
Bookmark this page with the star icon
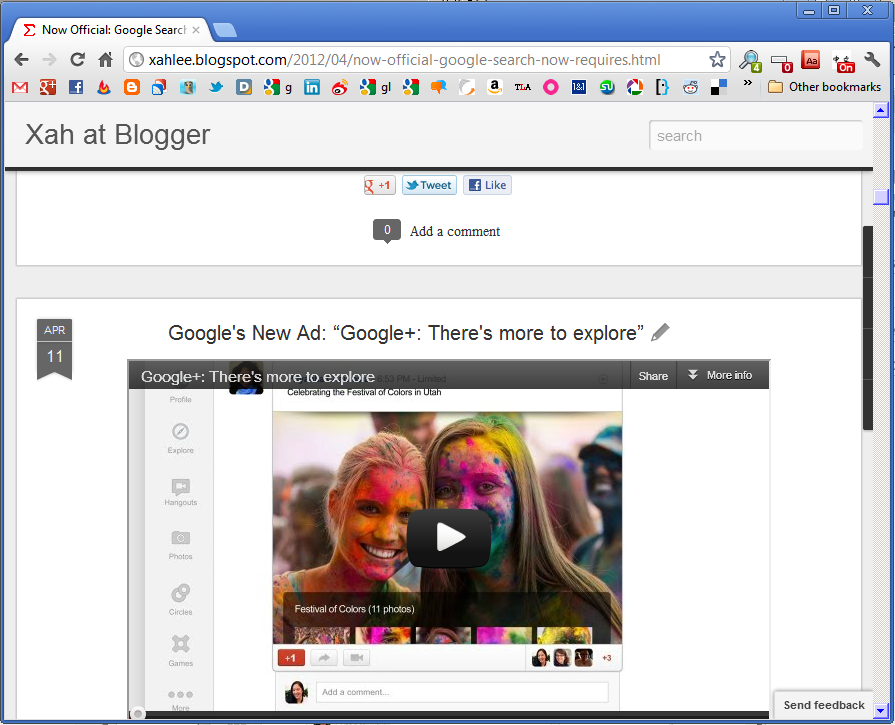click(717, 59)
